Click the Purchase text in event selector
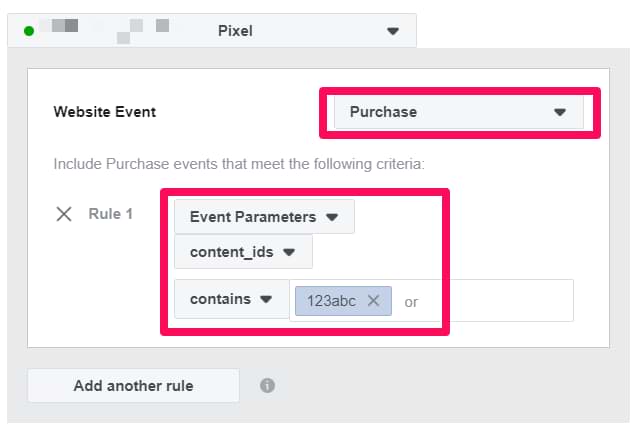Viewport: 643px width, 430px height. coord(383,112)
